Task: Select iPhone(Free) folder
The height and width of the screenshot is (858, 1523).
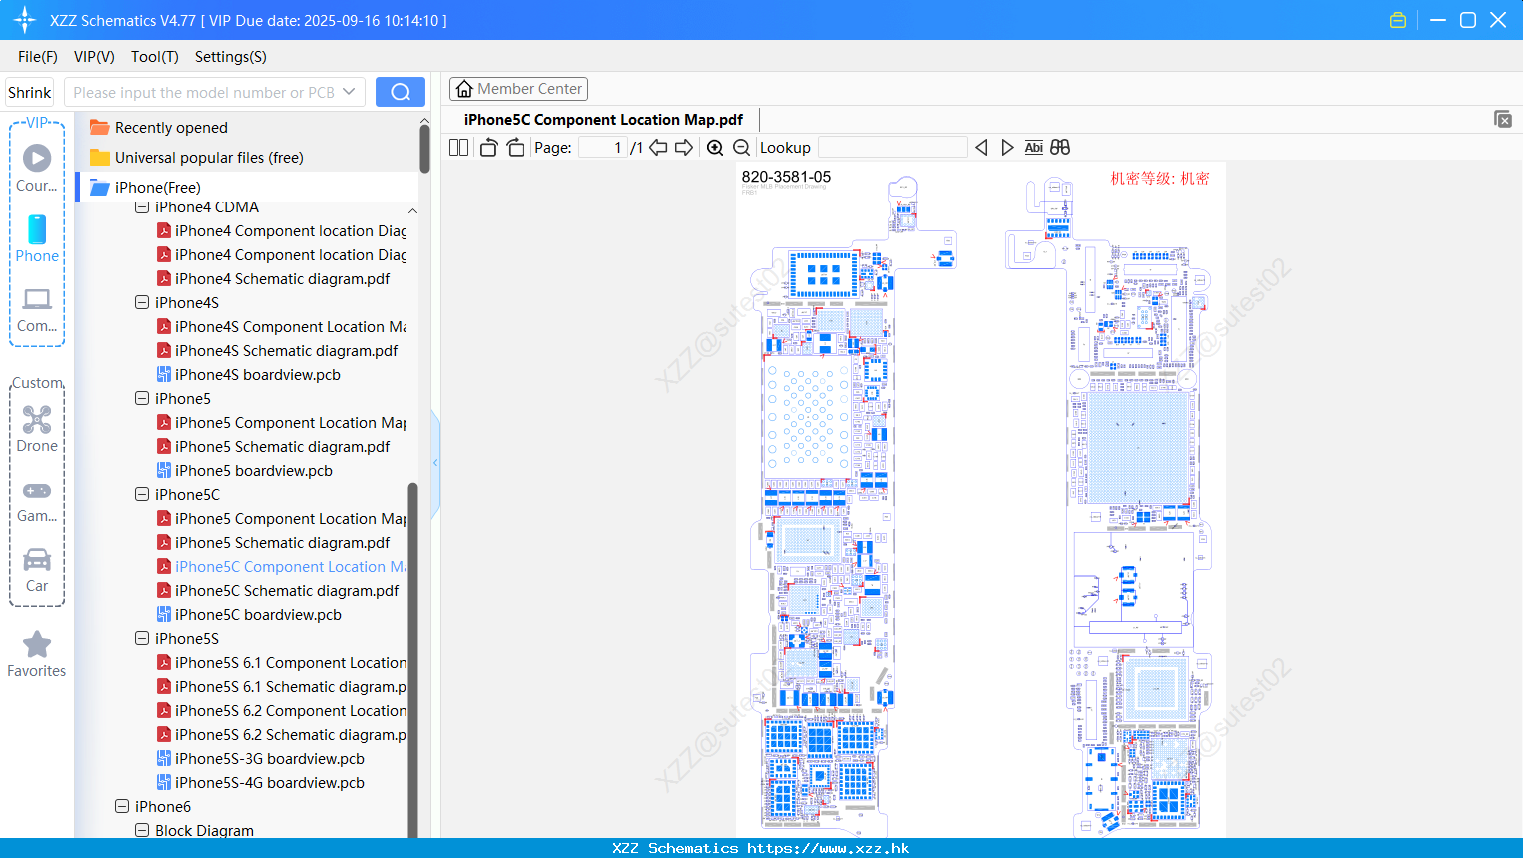Action: pyautogui.click(x=157, y=187)
